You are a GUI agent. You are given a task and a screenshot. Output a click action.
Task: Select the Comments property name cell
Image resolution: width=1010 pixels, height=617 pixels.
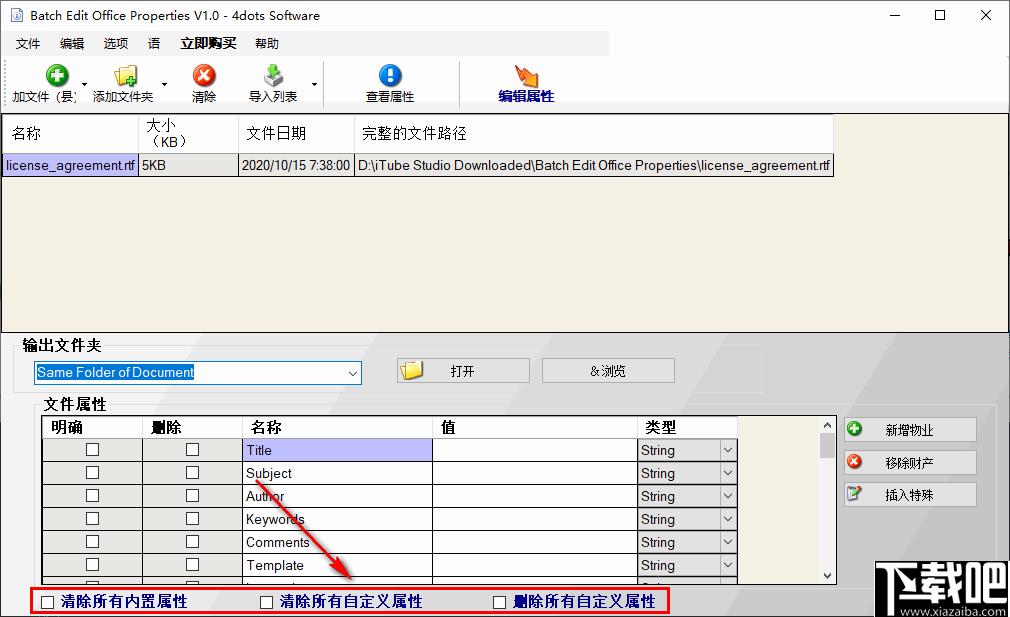click(x=338, y=542)
